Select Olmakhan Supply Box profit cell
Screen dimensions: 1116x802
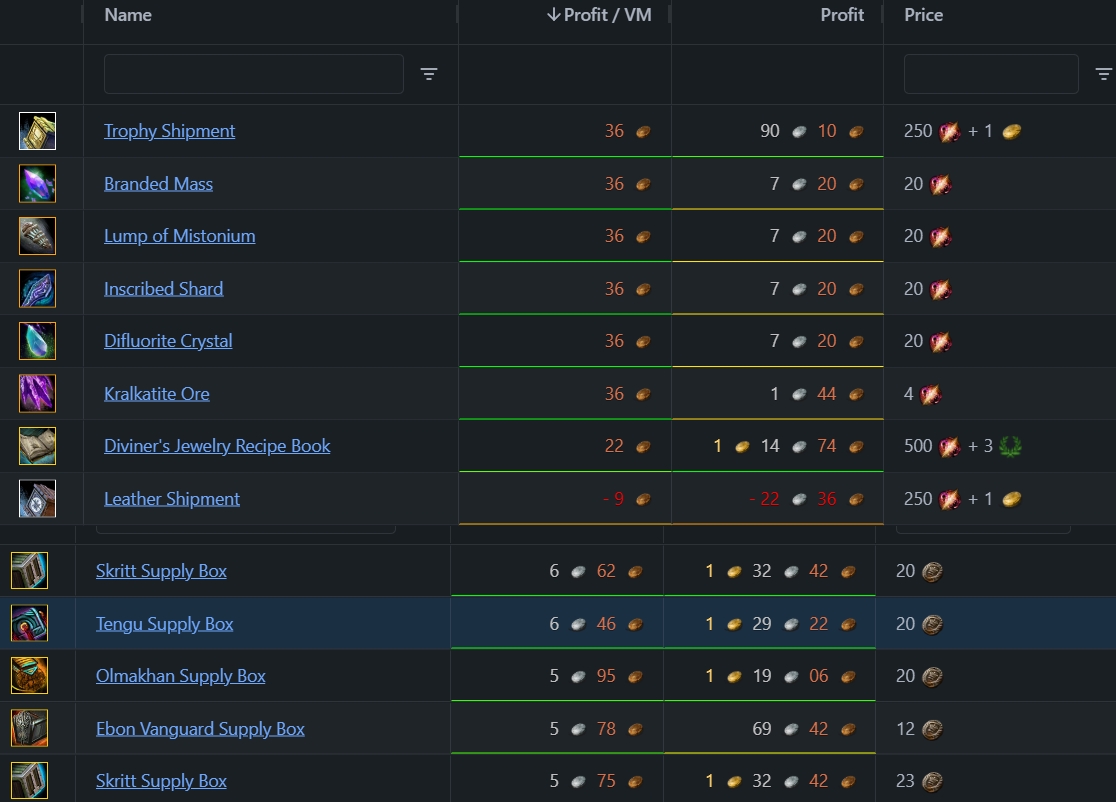pos(769,675)
